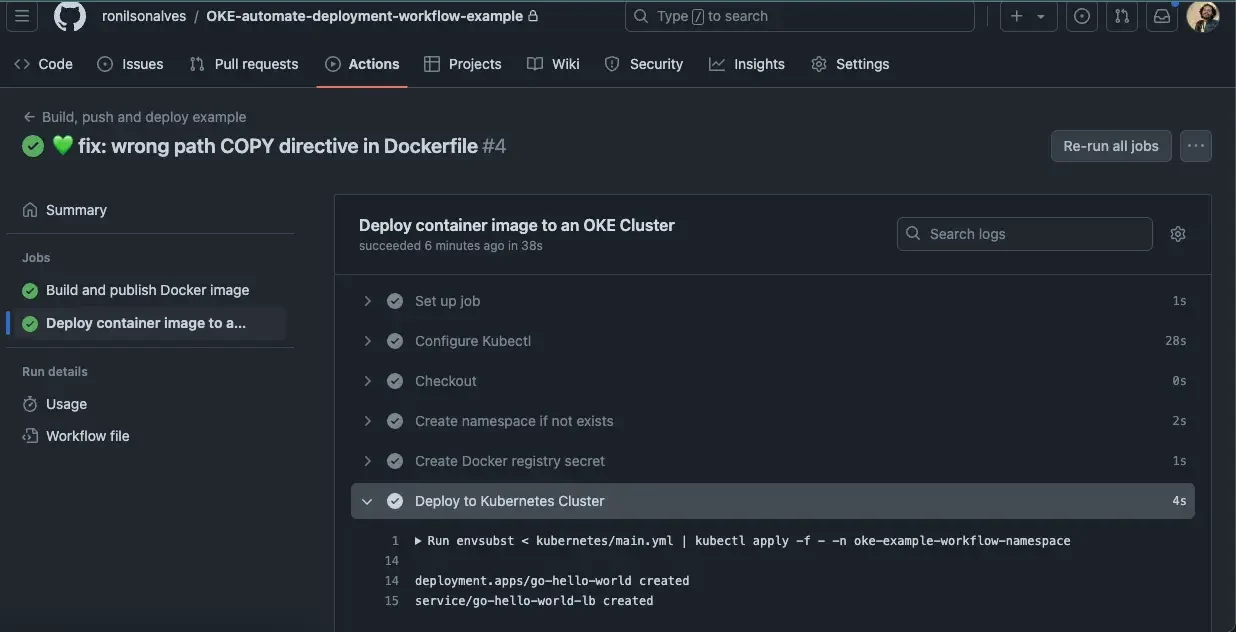This screenshot has width=1236, height=632.
Task: Focus the Search logs field
Action: (1025, 234)
